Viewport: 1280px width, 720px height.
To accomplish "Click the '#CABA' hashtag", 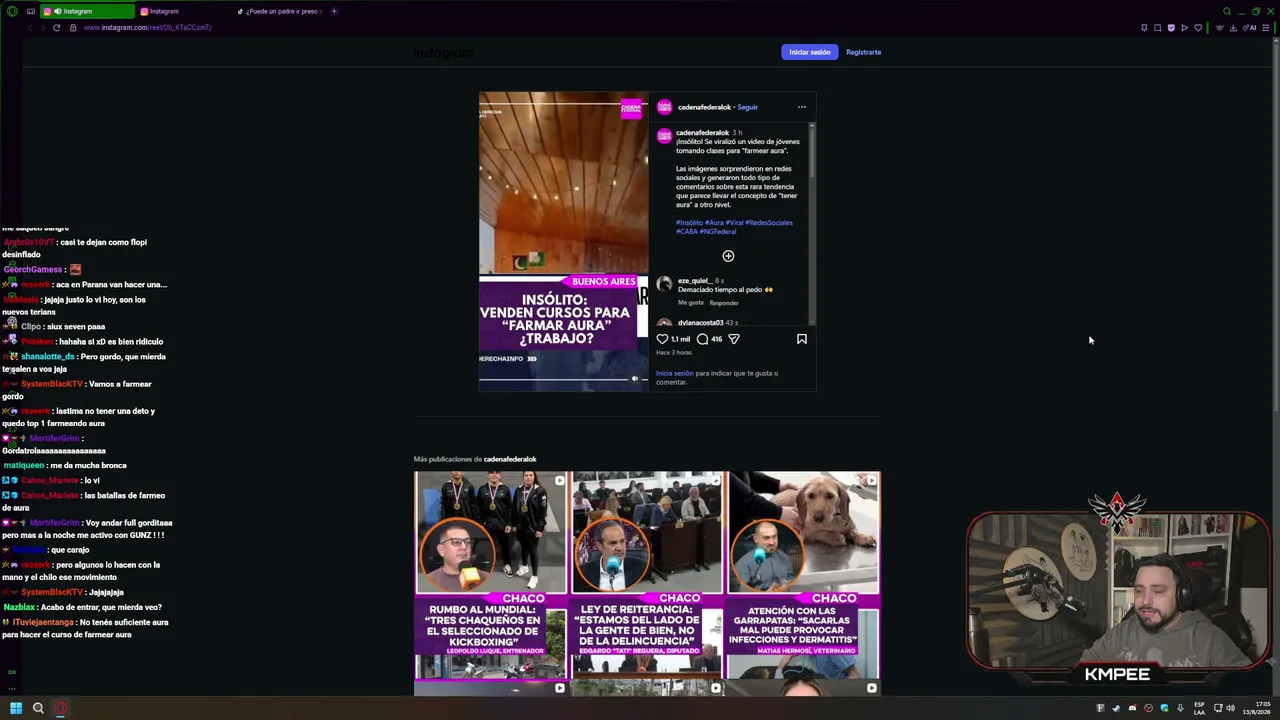I will [x=687, y=232].
